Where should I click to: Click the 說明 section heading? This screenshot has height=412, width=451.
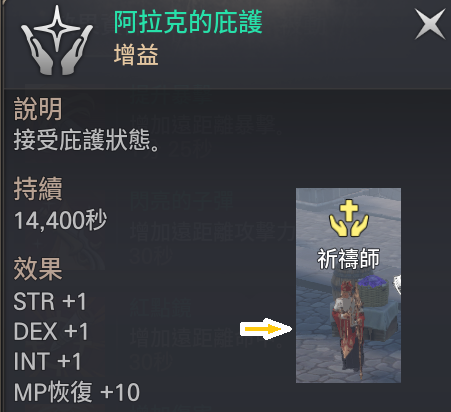38,109
